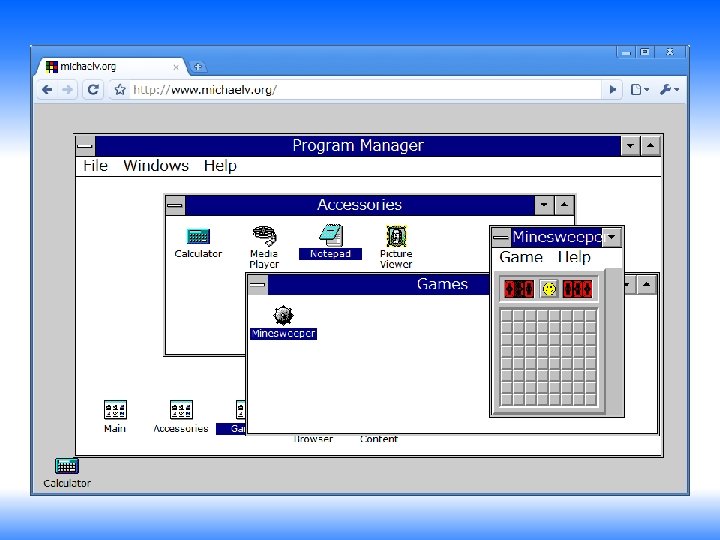Viewport: 720px width, 540px height.
Task: Minimize the Accessories window
Action: pos(544,205)
